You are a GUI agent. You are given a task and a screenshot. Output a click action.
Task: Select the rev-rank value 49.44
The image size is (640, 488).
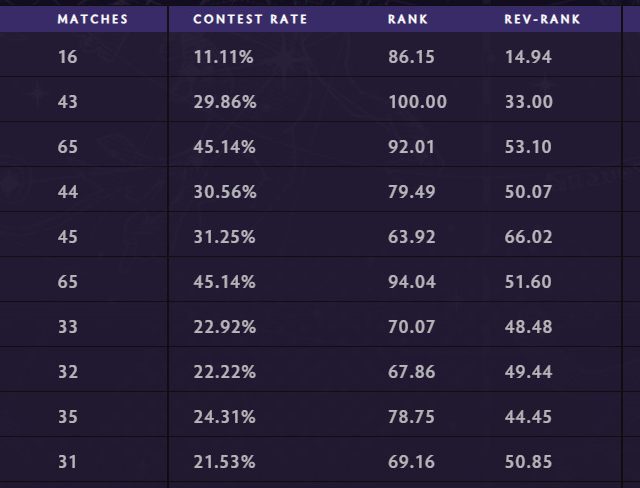[529, 372]
